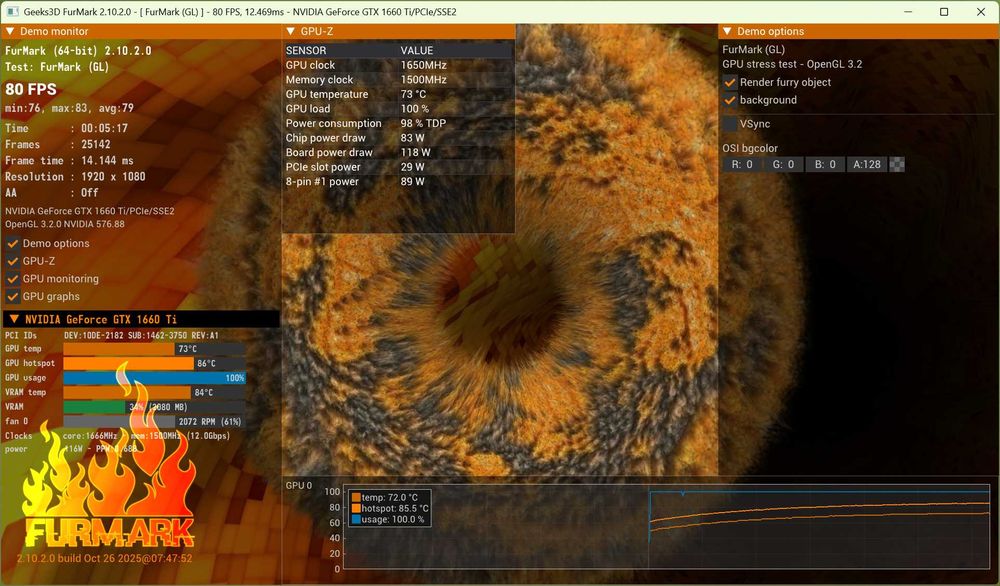The image size is (1000, 586).
Task: Click the OpenGL 3.2.0 NVIDIA 576.88 text
Action: 65,224
